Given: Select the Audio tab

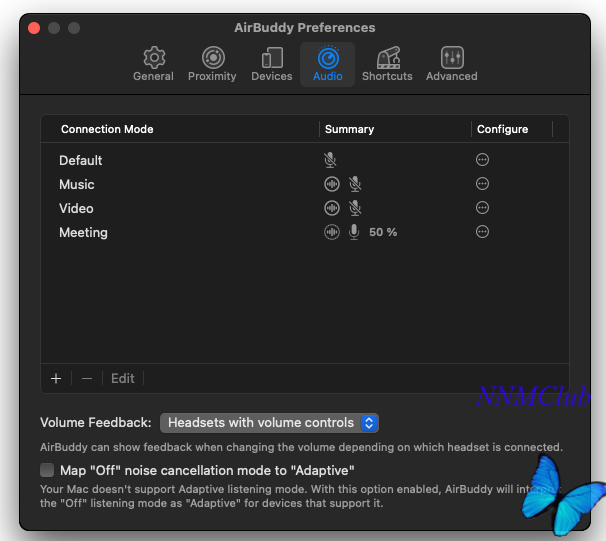Looking at the screenshot, I should click(328, 65).
